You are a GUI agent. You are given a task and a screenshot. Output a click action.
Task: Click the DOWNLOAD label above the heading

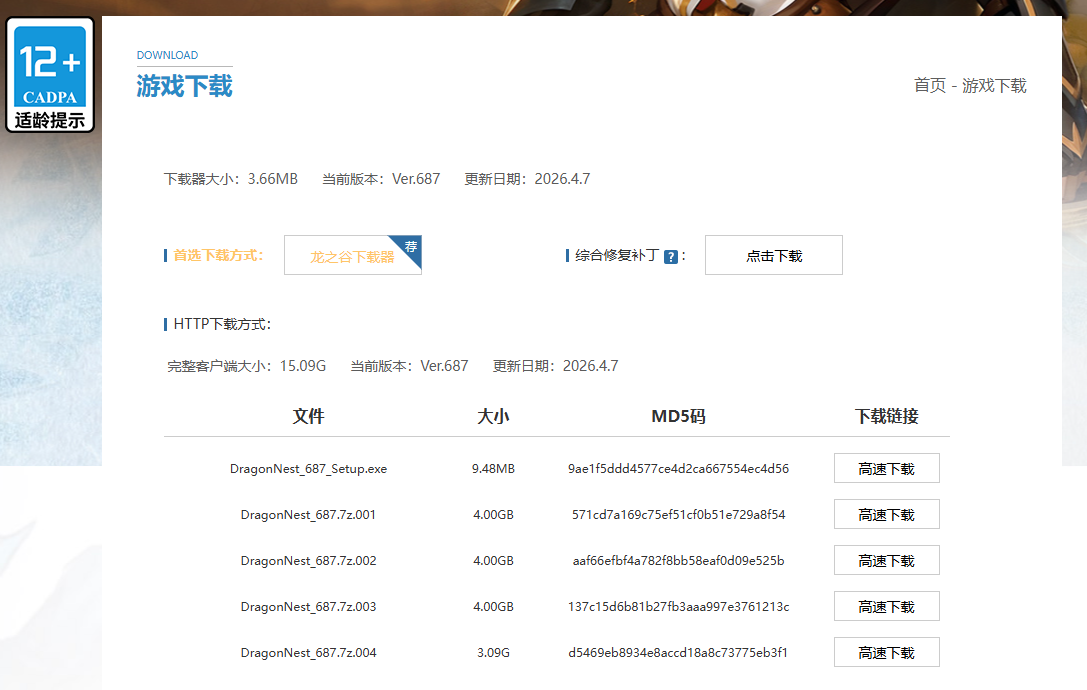pos(167,55)
